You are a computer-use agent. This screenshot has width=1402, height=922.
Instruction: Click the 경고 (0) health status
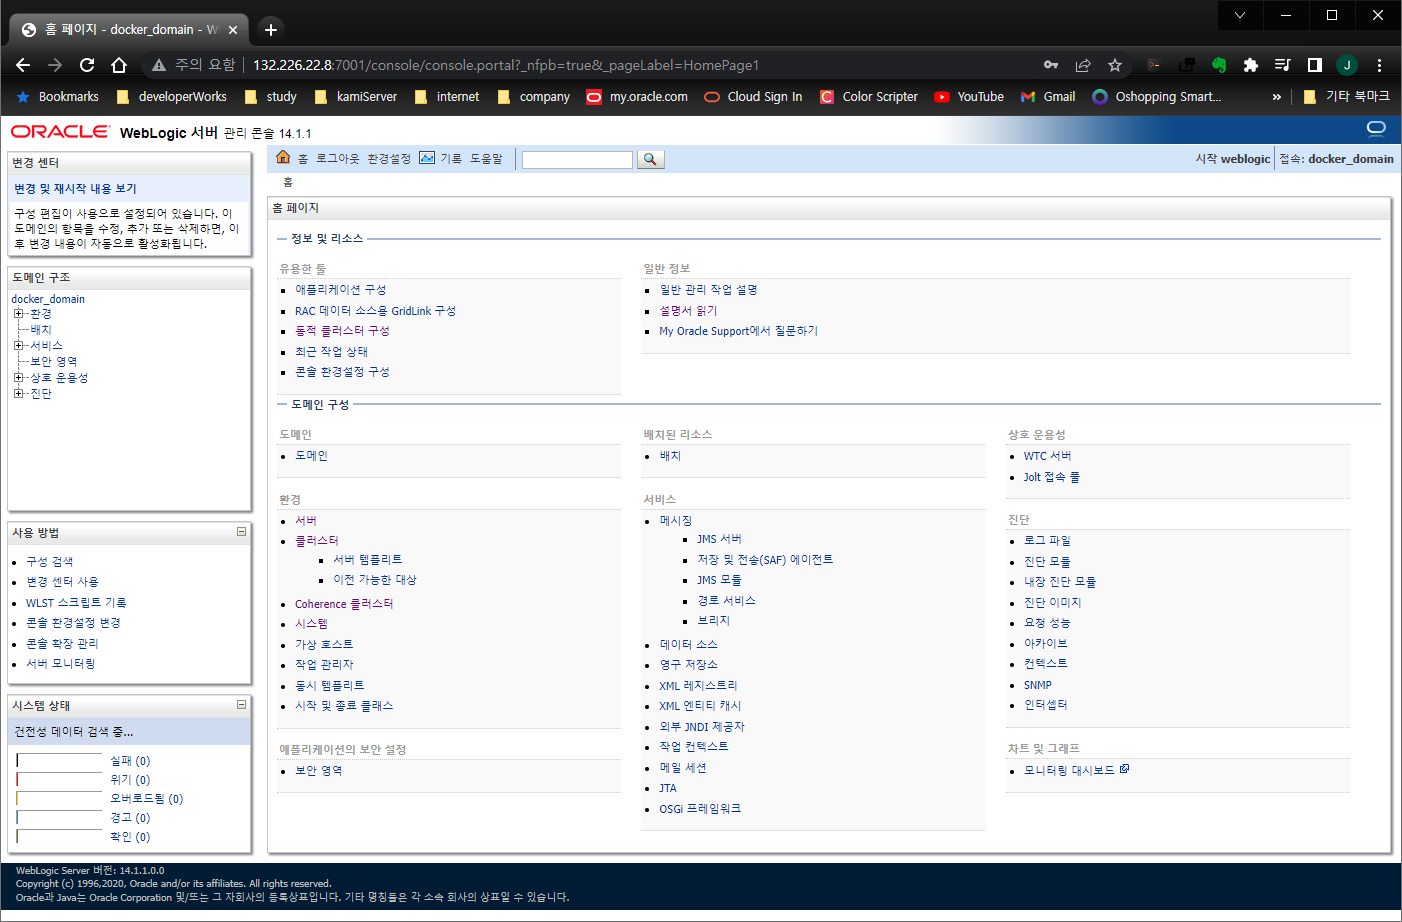click(130, 818)
